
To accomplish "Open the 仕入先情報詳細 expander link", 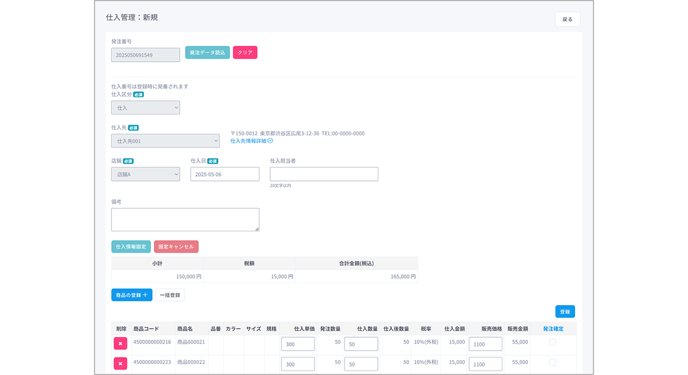I will (x=251, y=141).
